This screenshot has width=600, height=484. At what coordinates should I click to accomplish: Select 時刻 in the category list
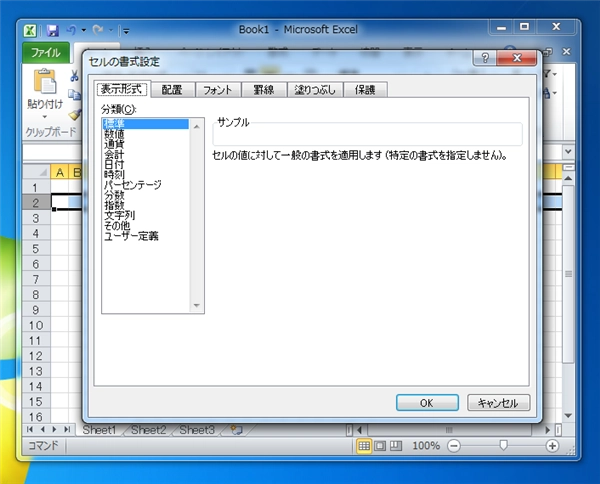pos(145,175)
